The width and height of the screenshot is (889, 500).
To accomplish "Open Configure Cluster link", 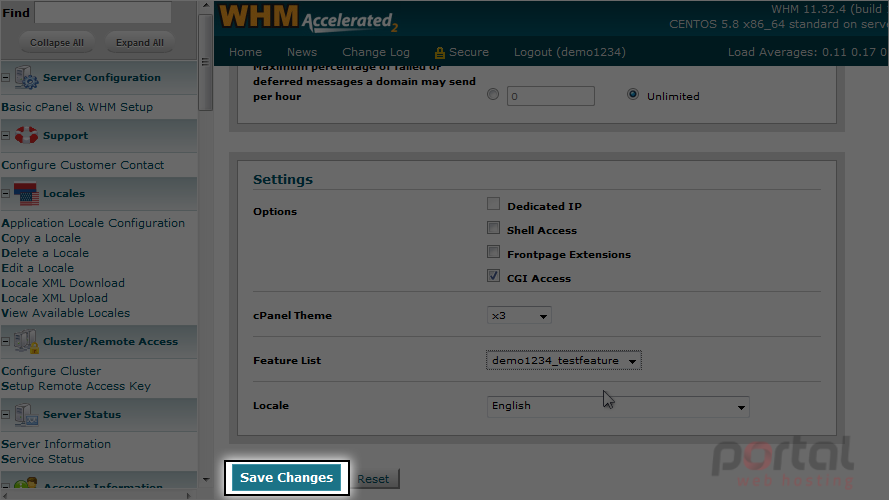I will click(x=51, y=371).
